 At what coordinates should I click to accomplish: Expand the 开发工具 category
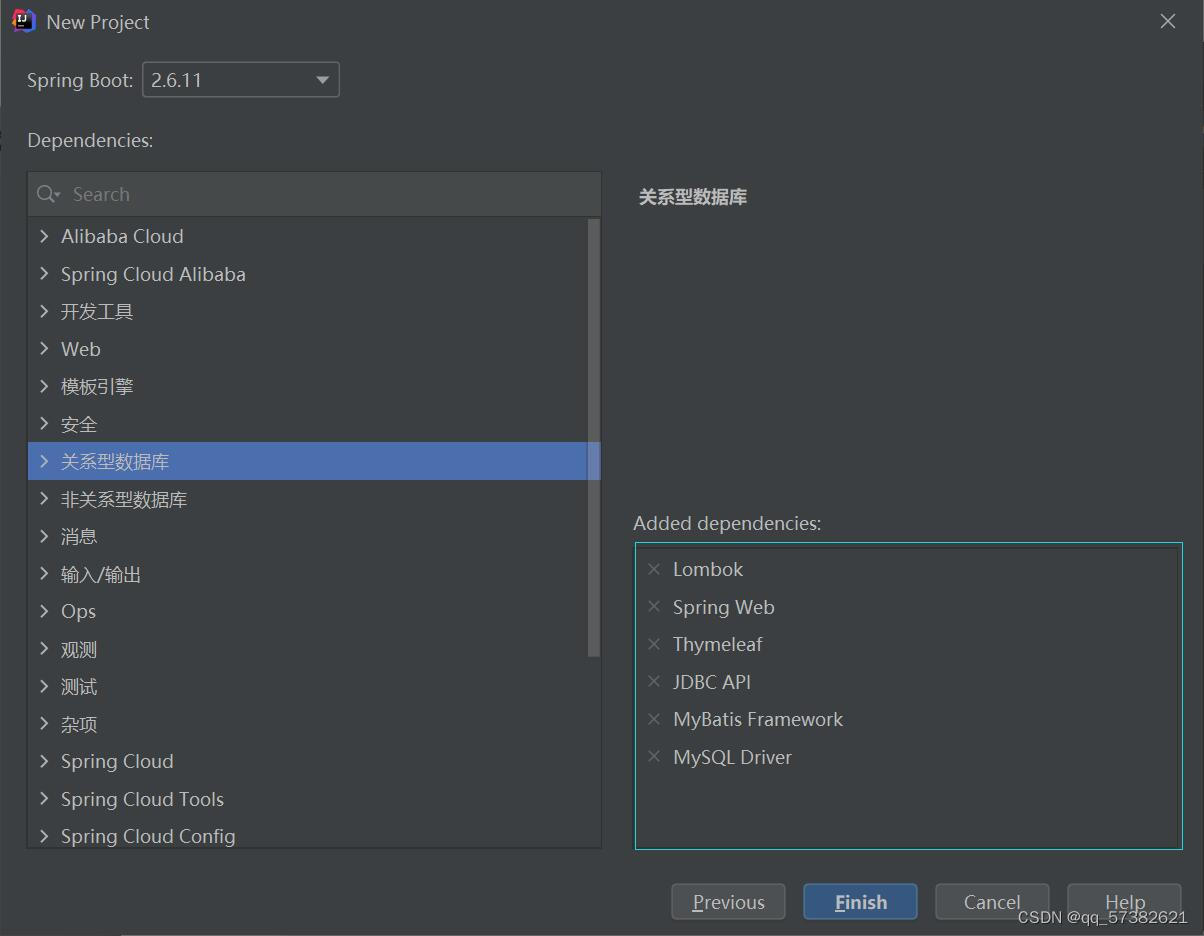click(x=44, y=311)
